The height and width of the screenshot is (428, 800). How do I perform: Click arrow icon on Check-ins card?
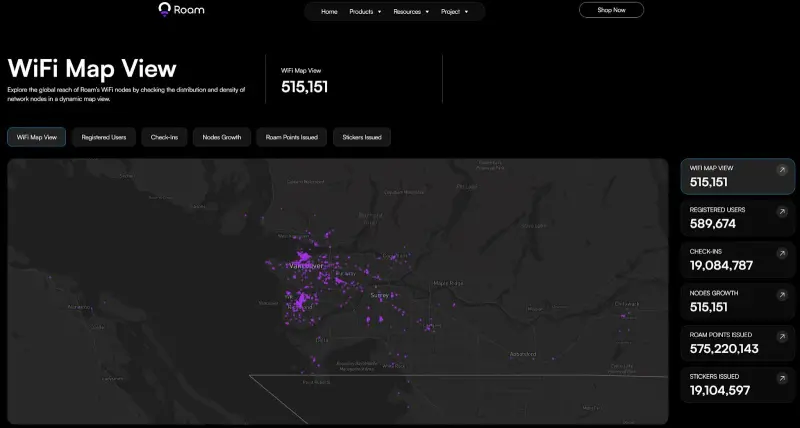[x=781, y=253]
